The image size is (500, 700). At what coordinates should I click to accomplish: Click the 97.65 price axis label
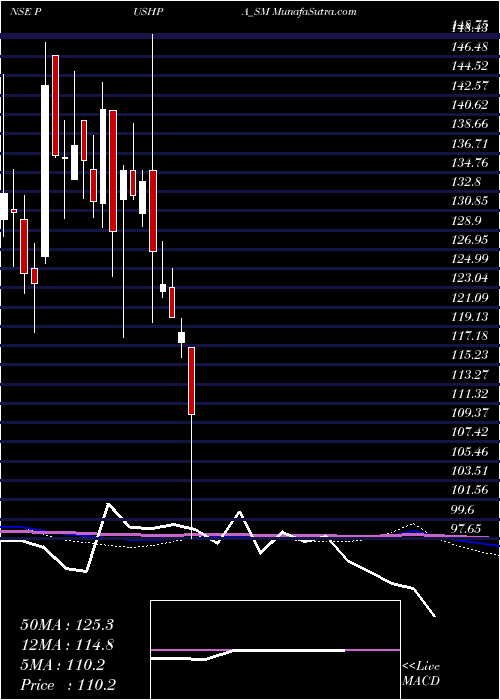[465, 530]
